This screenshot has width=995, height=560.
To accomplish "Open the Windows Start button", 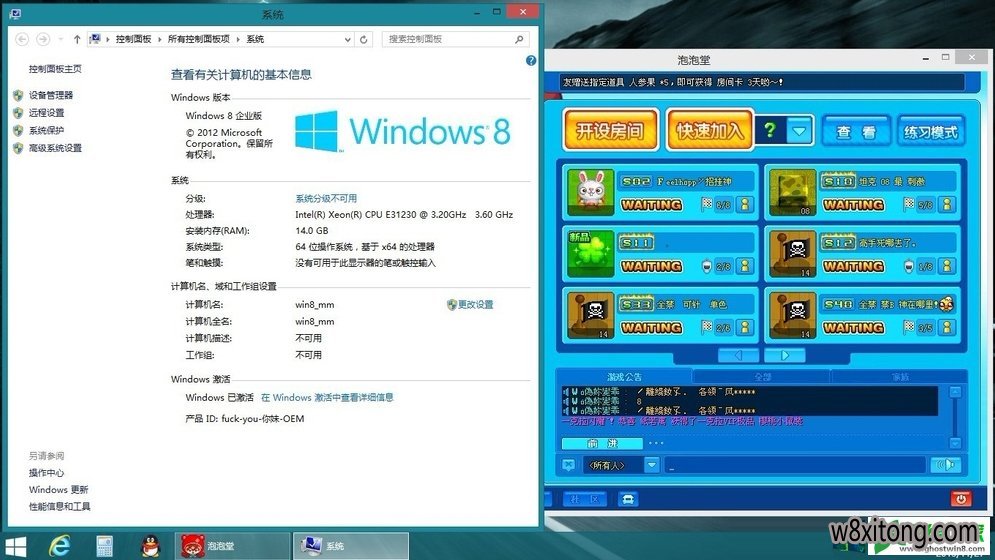I will (20, 545).
